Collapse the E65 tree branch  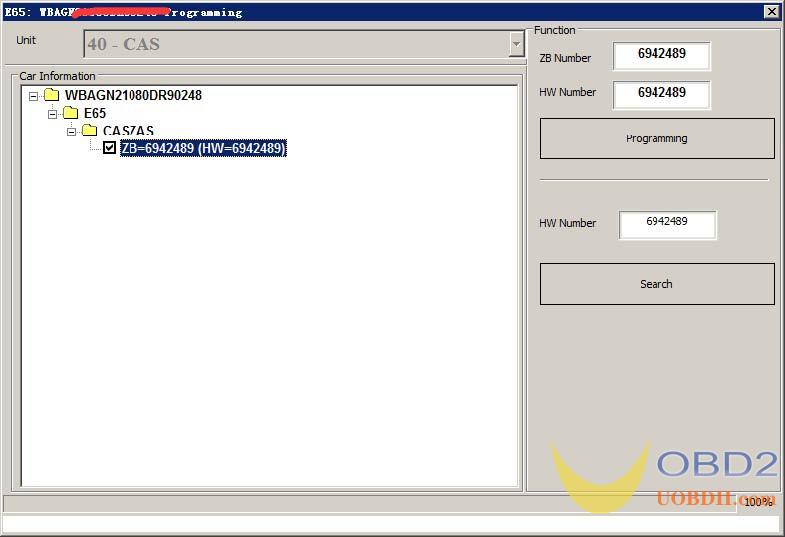point(53,114)
